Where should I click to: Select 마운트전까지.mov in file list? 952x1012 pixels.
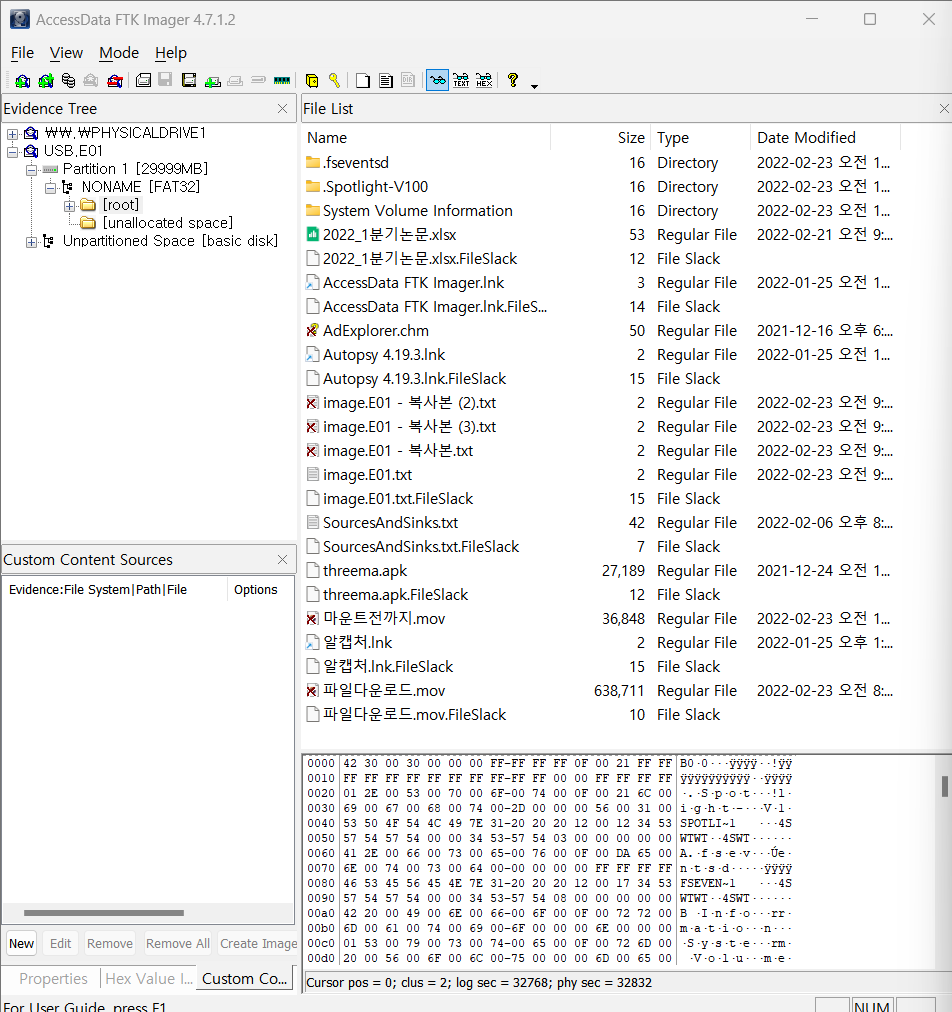(384, 618)
